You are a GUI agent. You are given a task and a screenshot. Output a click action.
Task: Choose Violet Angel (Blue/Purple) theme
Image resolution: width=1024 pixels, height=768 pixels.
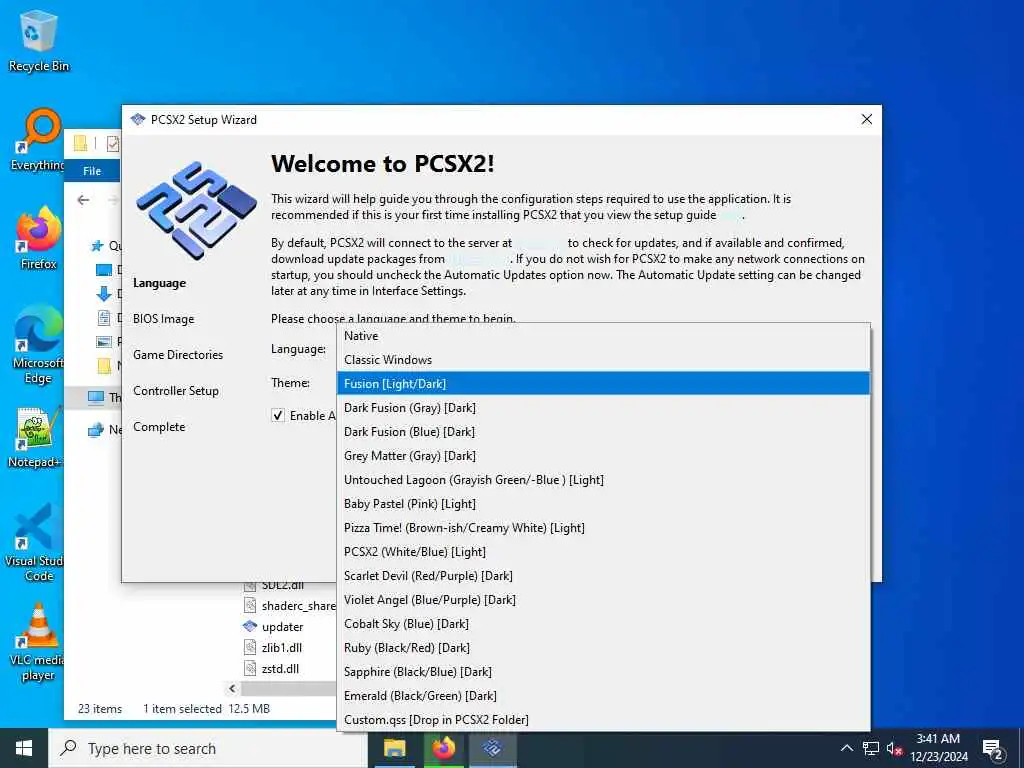603,600
